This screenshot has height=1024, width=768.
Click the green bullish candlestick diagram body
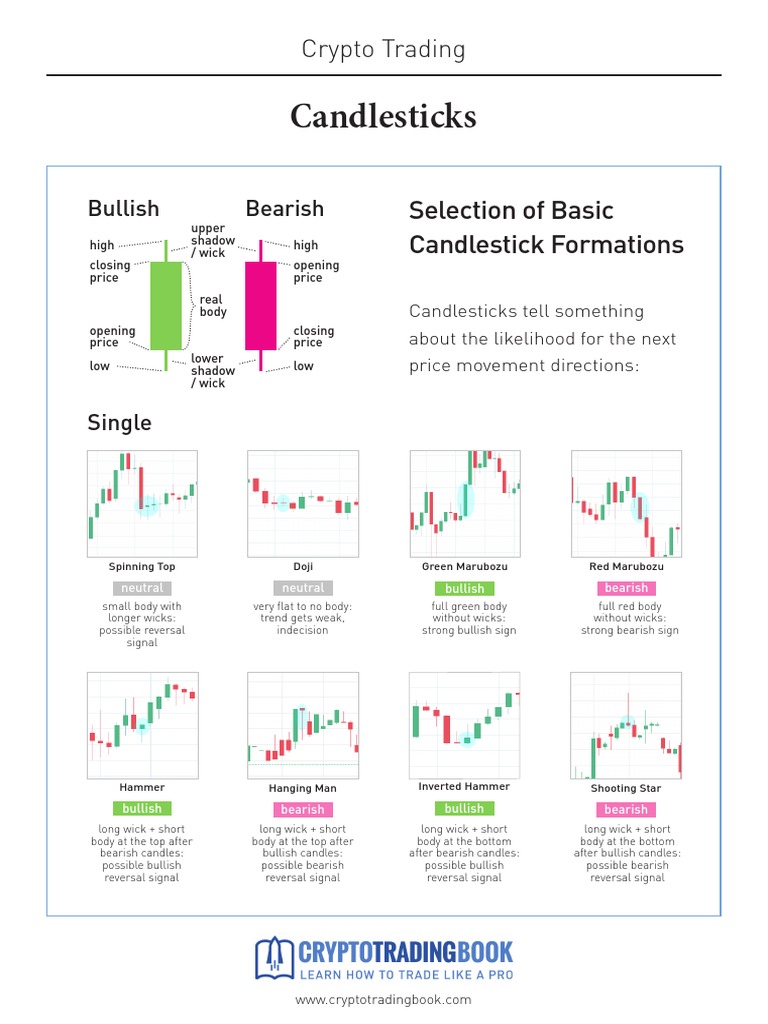(x=166, y=305)
